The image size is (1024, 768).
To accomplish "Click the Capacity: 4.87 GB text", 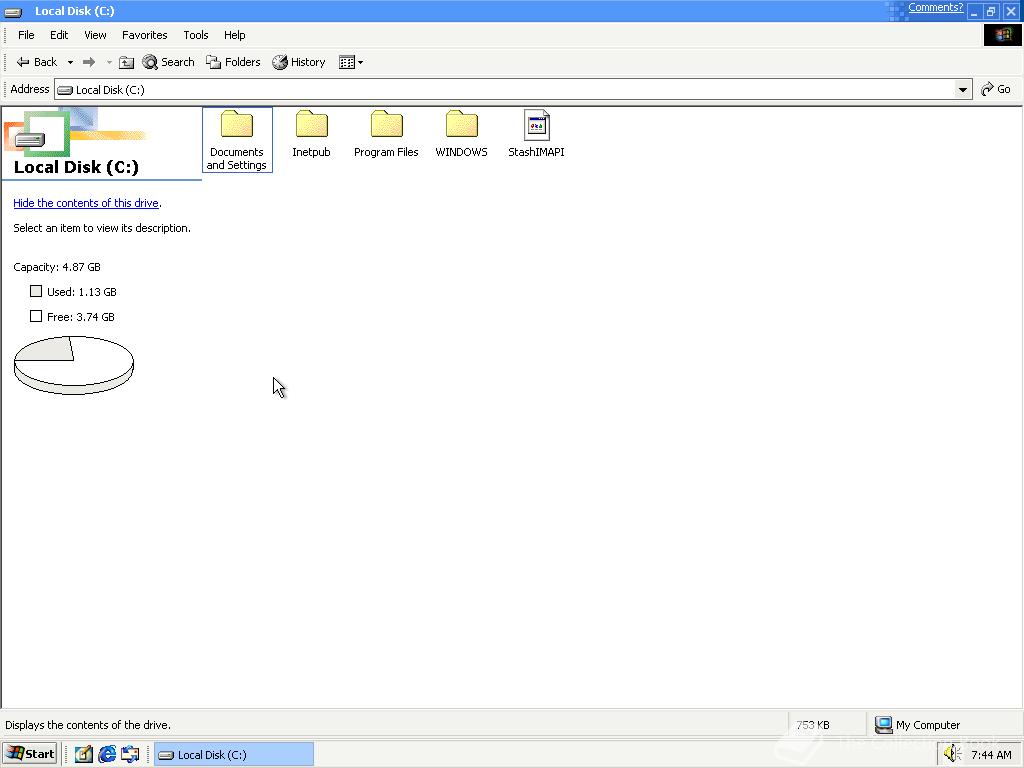I will pyautogui.click(x=57, y=267).
